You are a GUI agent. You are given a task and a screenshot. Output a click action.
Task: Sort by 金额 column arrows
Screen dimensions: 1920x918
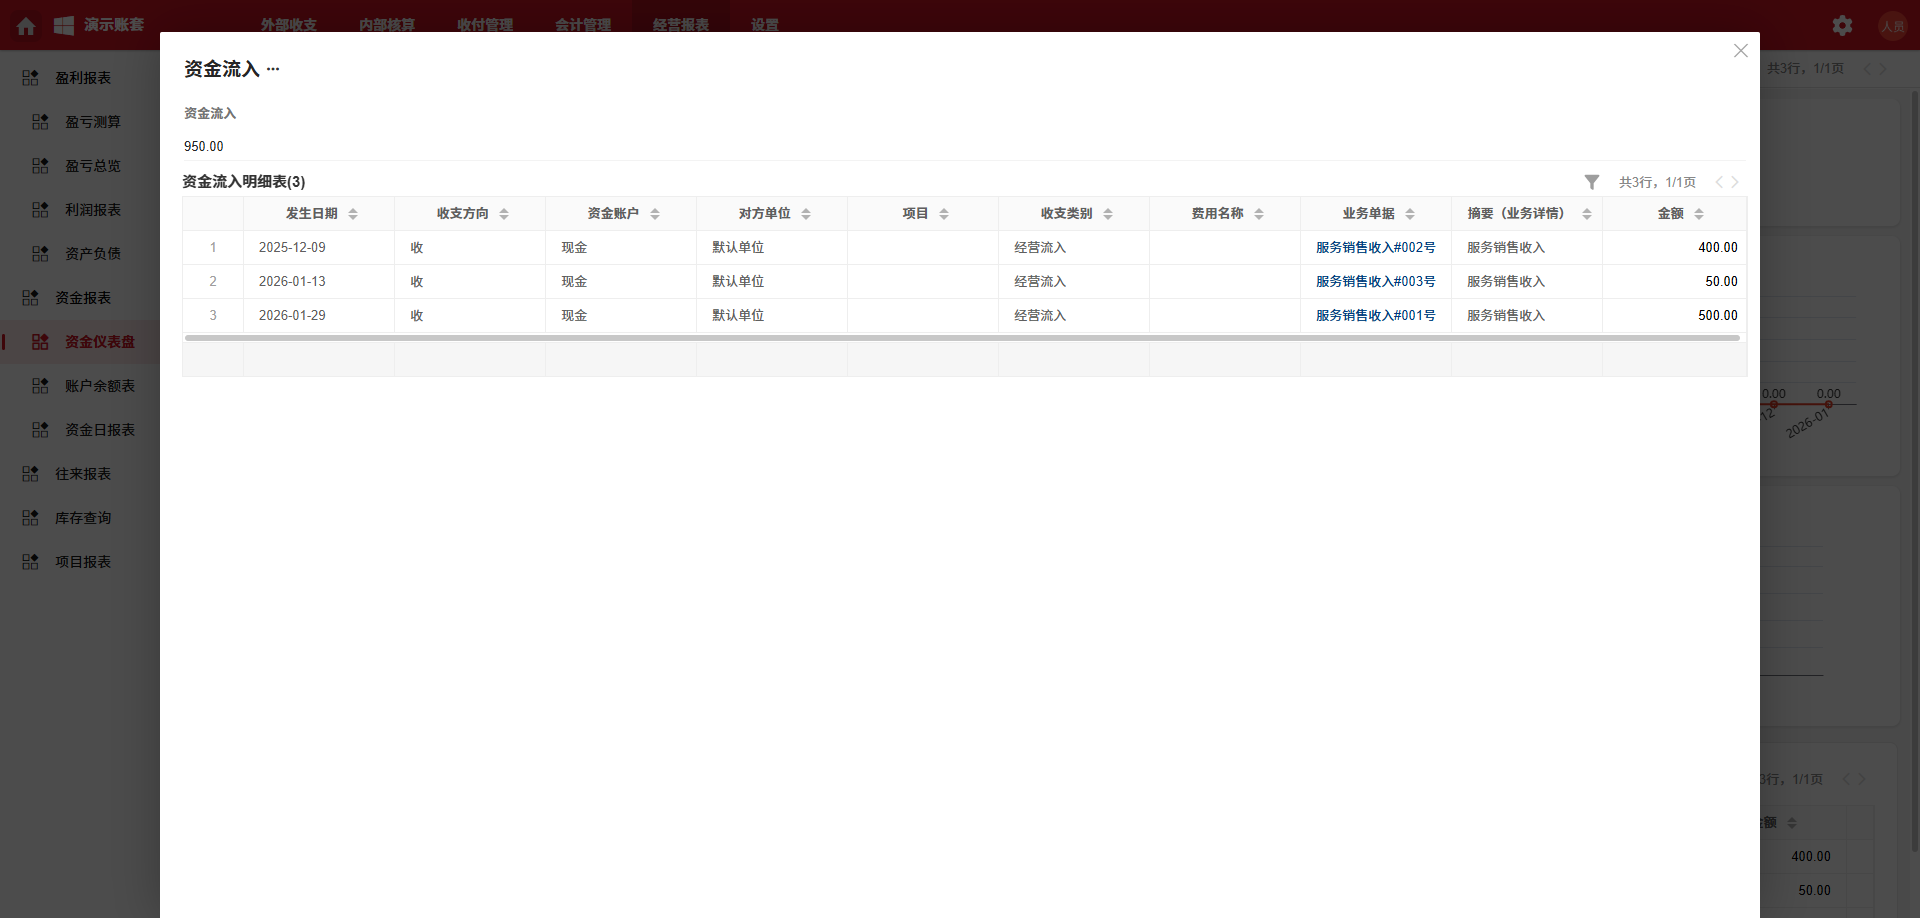tap(1698, 214)
